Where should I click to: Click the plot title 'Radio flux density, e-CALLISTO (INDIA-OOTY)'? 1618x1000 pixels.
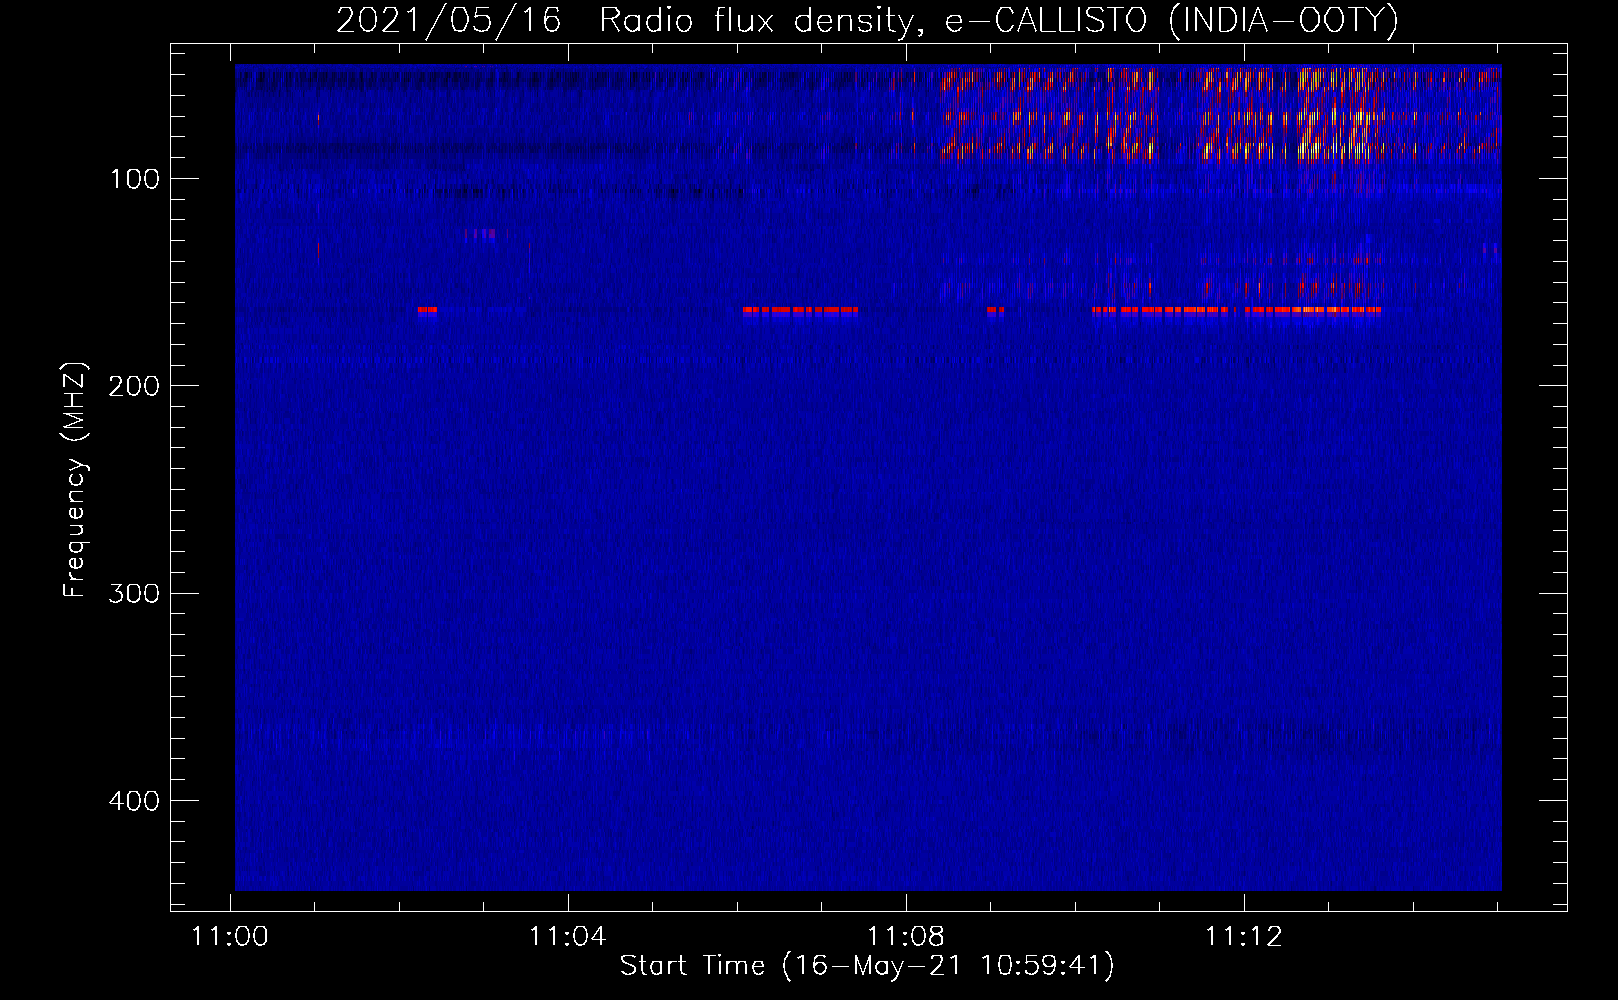click(x=998, y=20)
